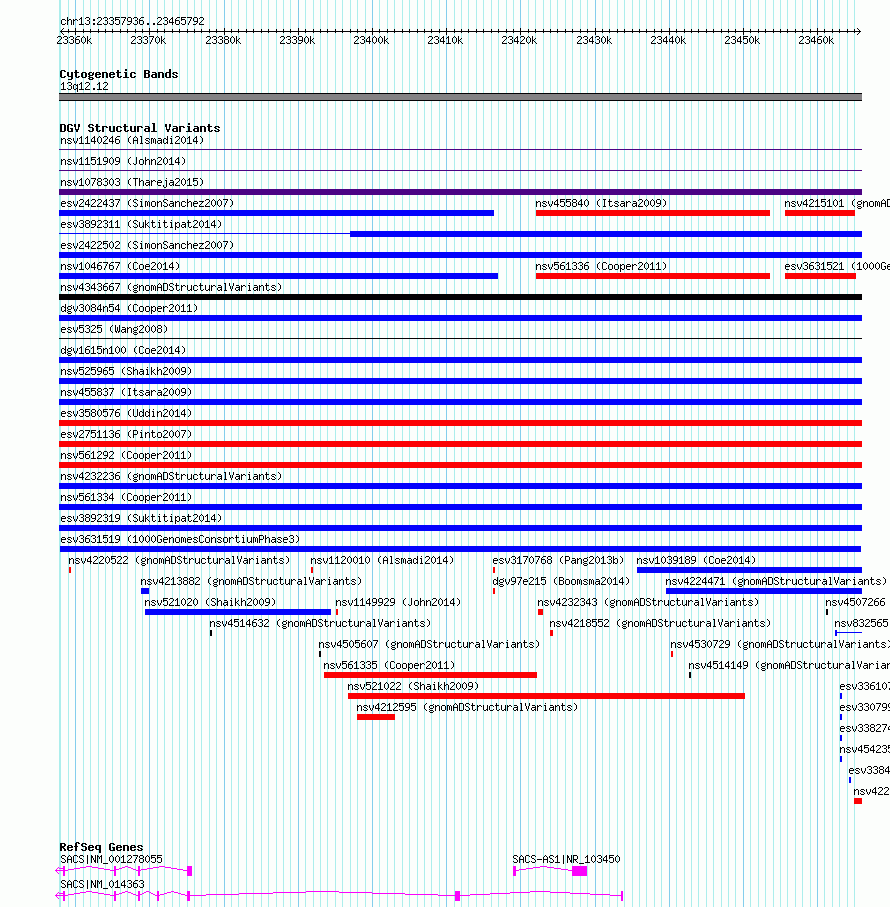The image size is (890, 907).
Task: Click the 23460k ruler tick label
Action: click(x=816, y=40)
